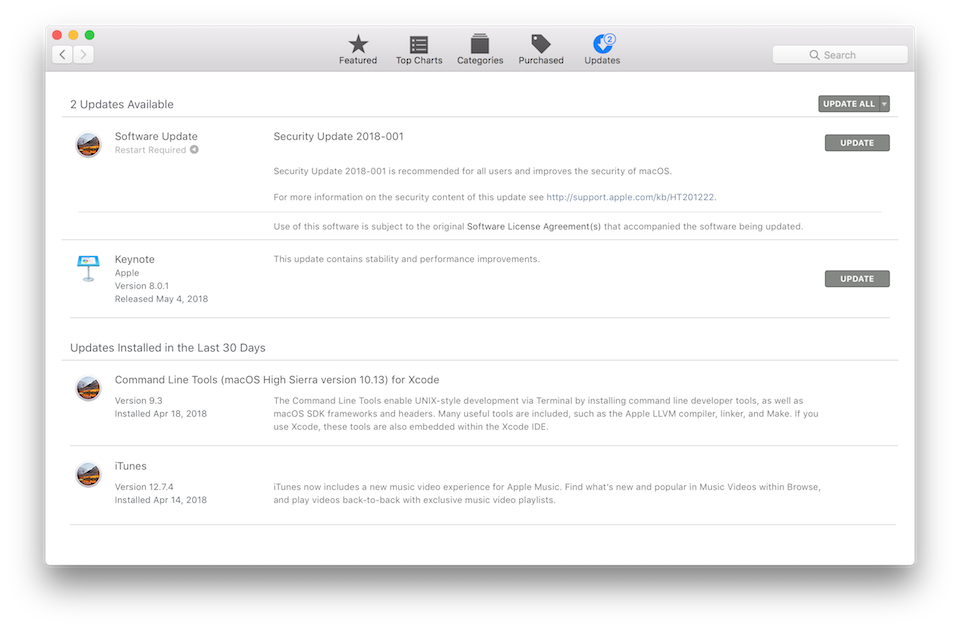The height and width of the screenshot is (630, 960).
Task: Click the '2 Updates Available' heading
Action: [x=122, y=104]
